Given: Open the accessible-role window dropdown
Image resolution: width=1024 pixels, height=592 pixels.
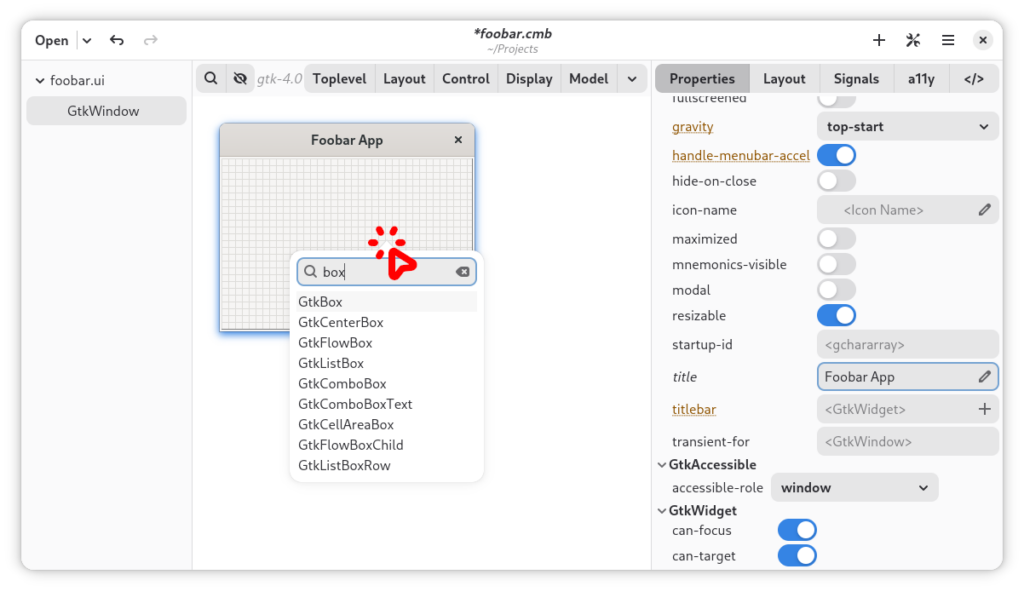Looking at the screenshot, I should [x=854, y=488].
